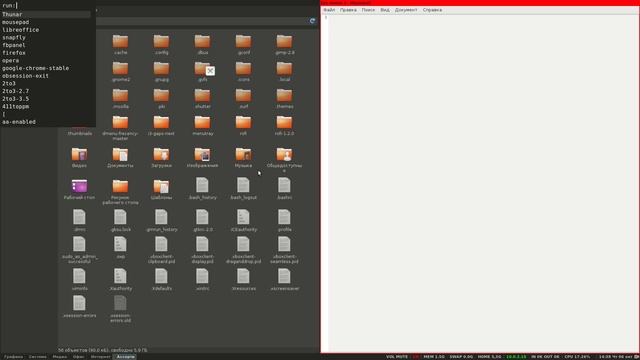Choose Thunar in dmenu run list

pyautogui.click(x=45, y=14)
